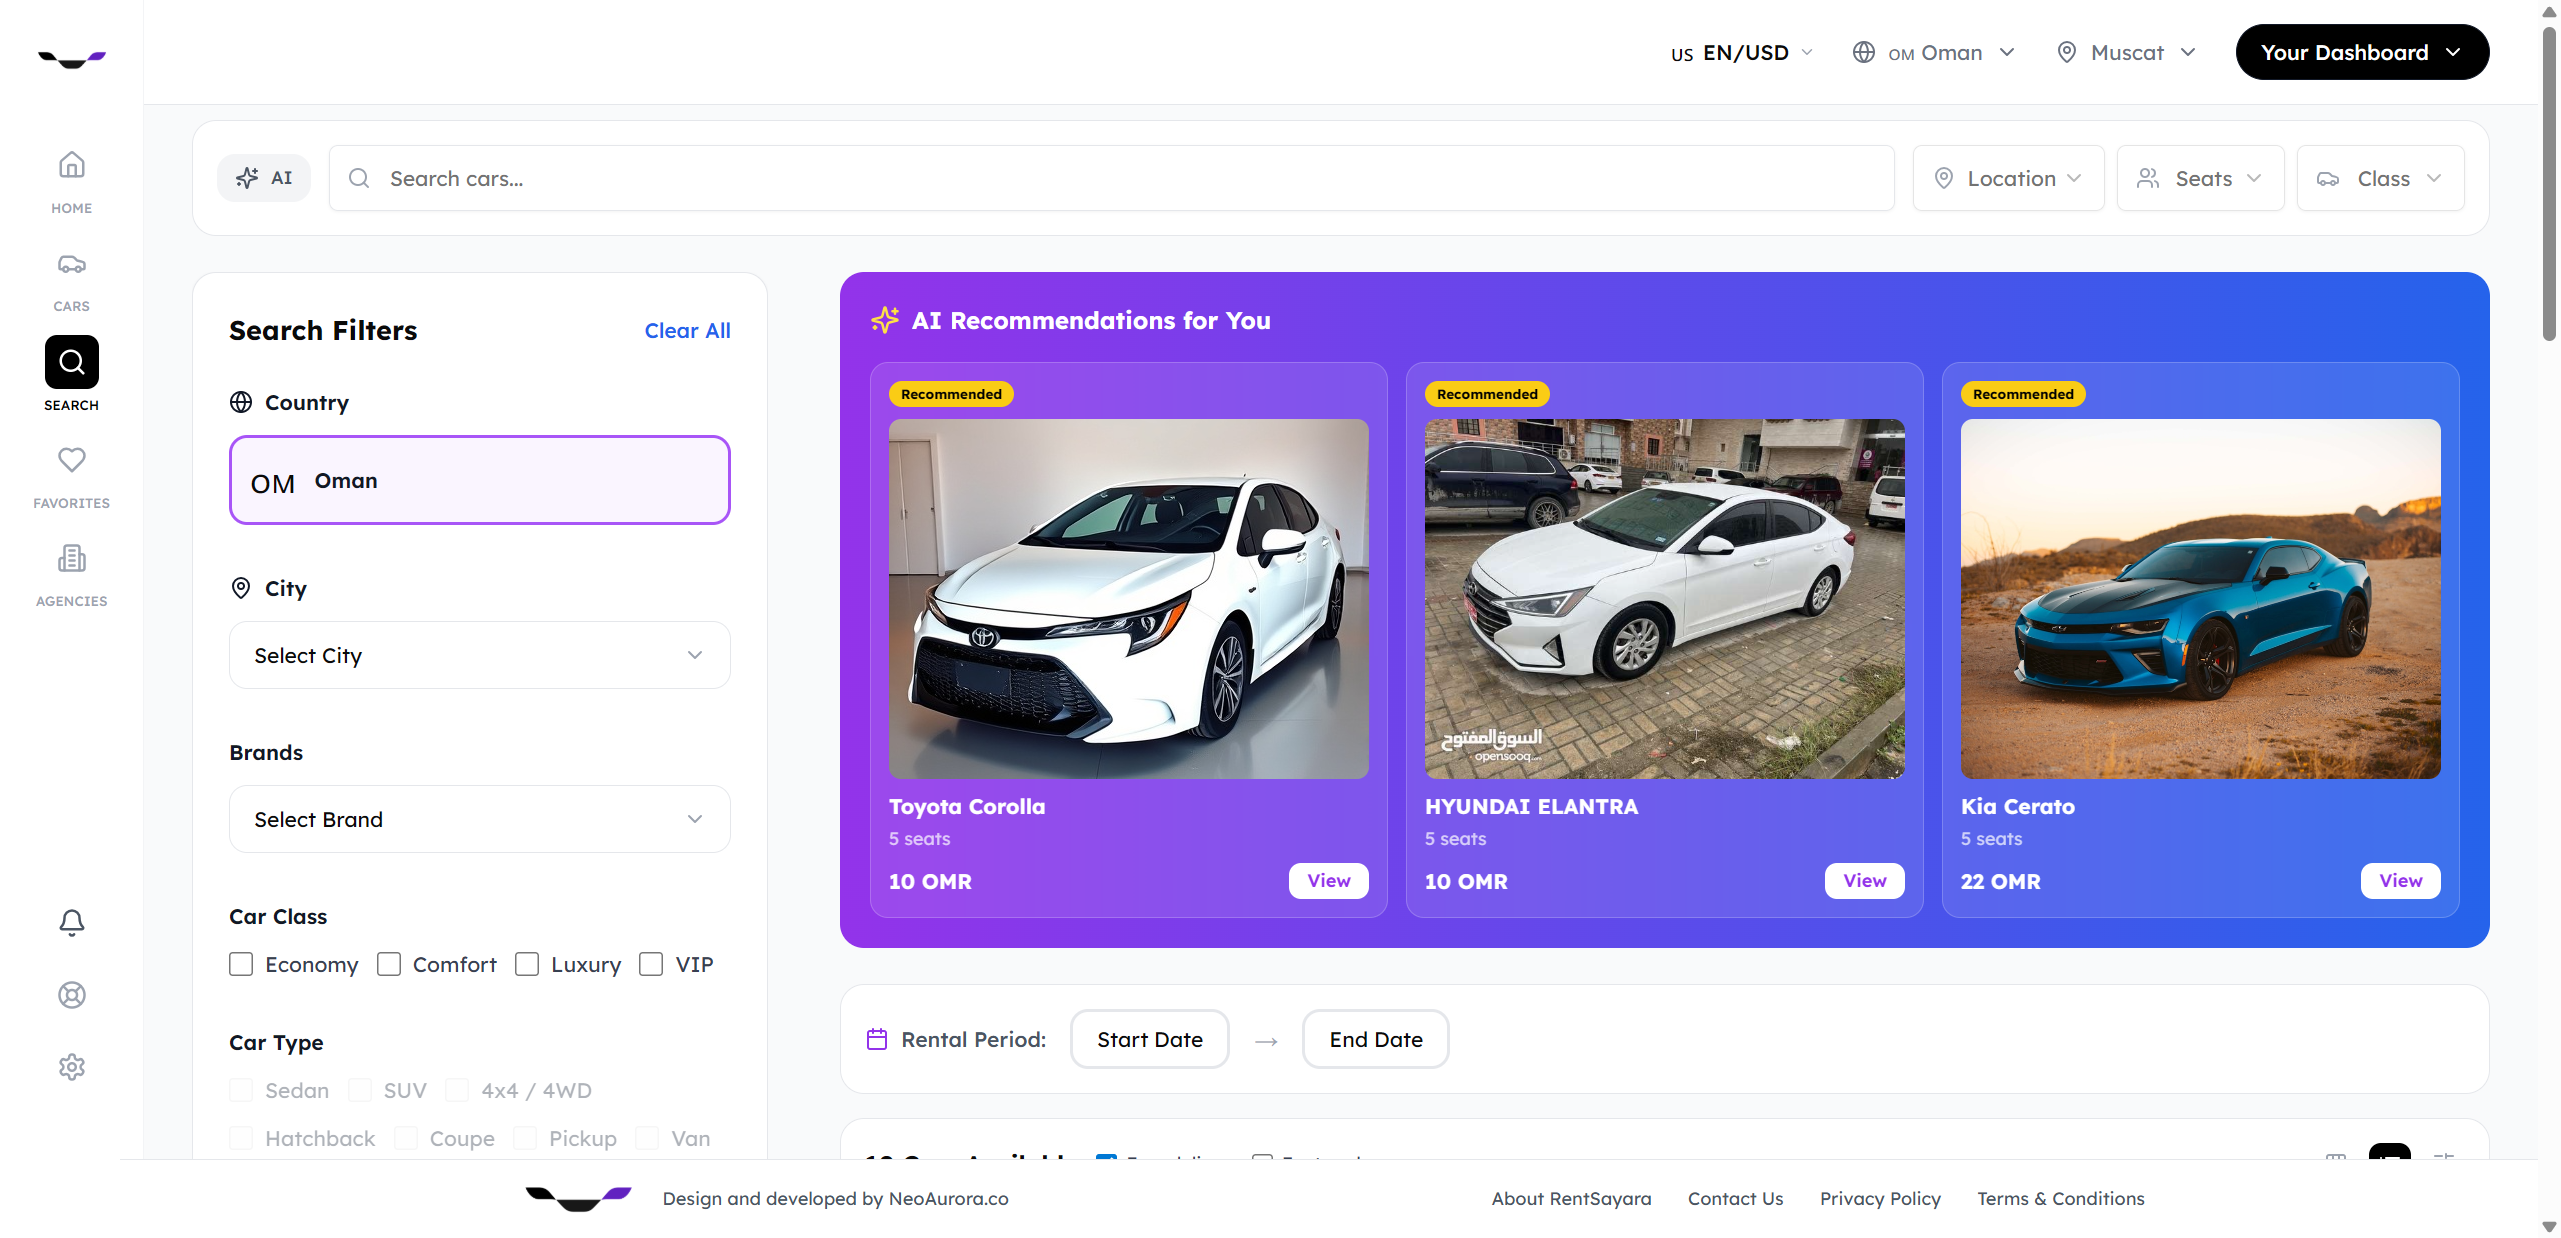Open the help/support icon in the sidebar

point(71,994)
